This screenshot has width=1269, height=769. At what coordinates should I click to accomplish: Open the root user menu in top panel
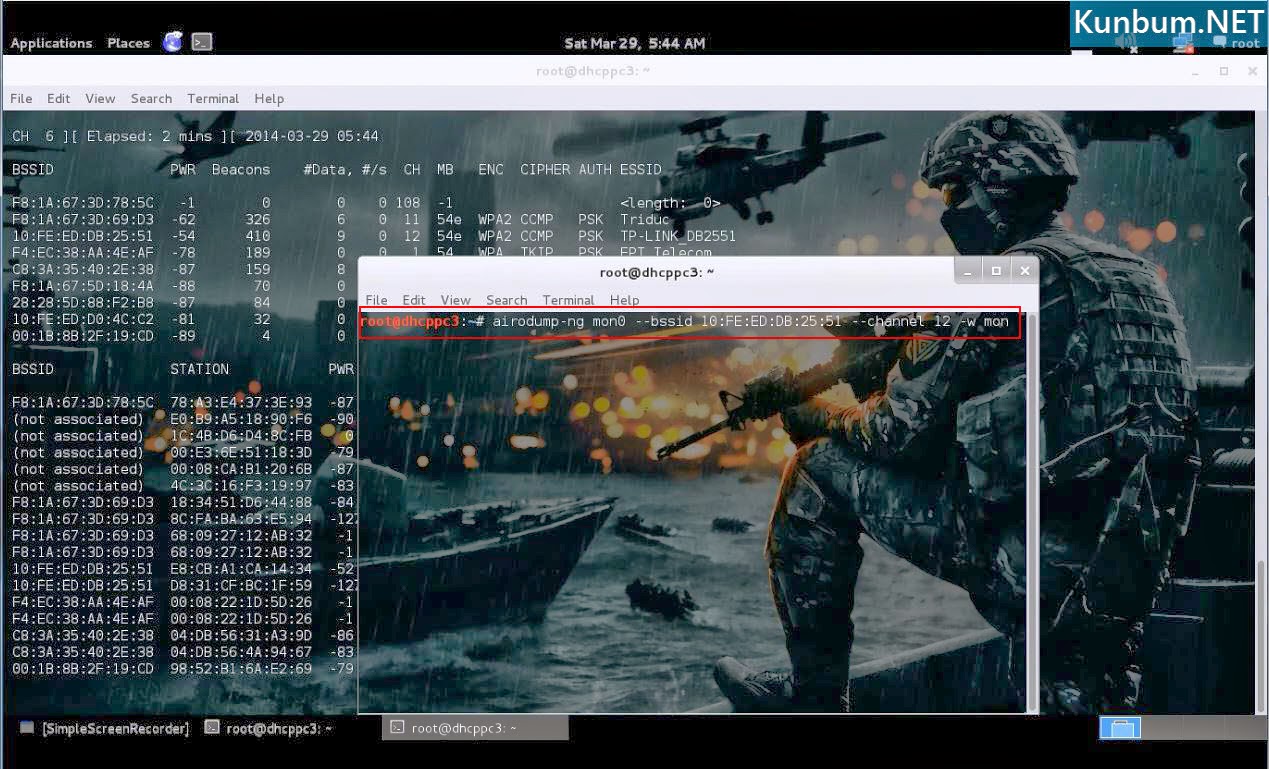click(x=1237, y=44)
